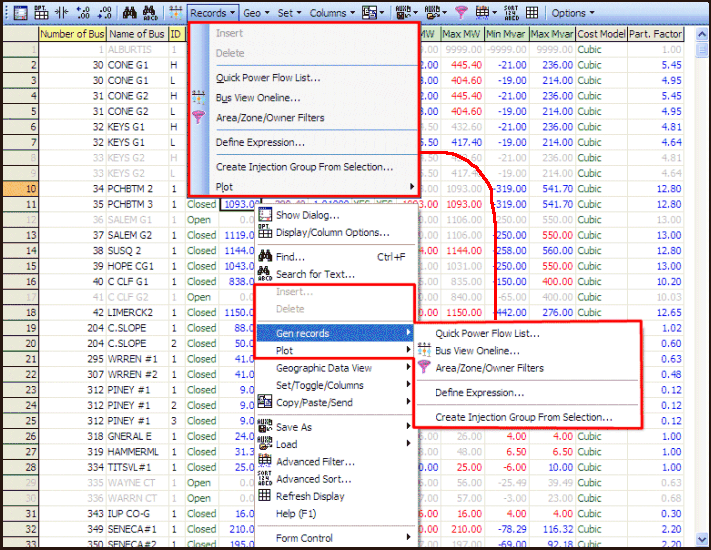Open the Options dropdown in the toolbar
The width and height of the screenshot is (711, 550).
(x=573, y=13)
